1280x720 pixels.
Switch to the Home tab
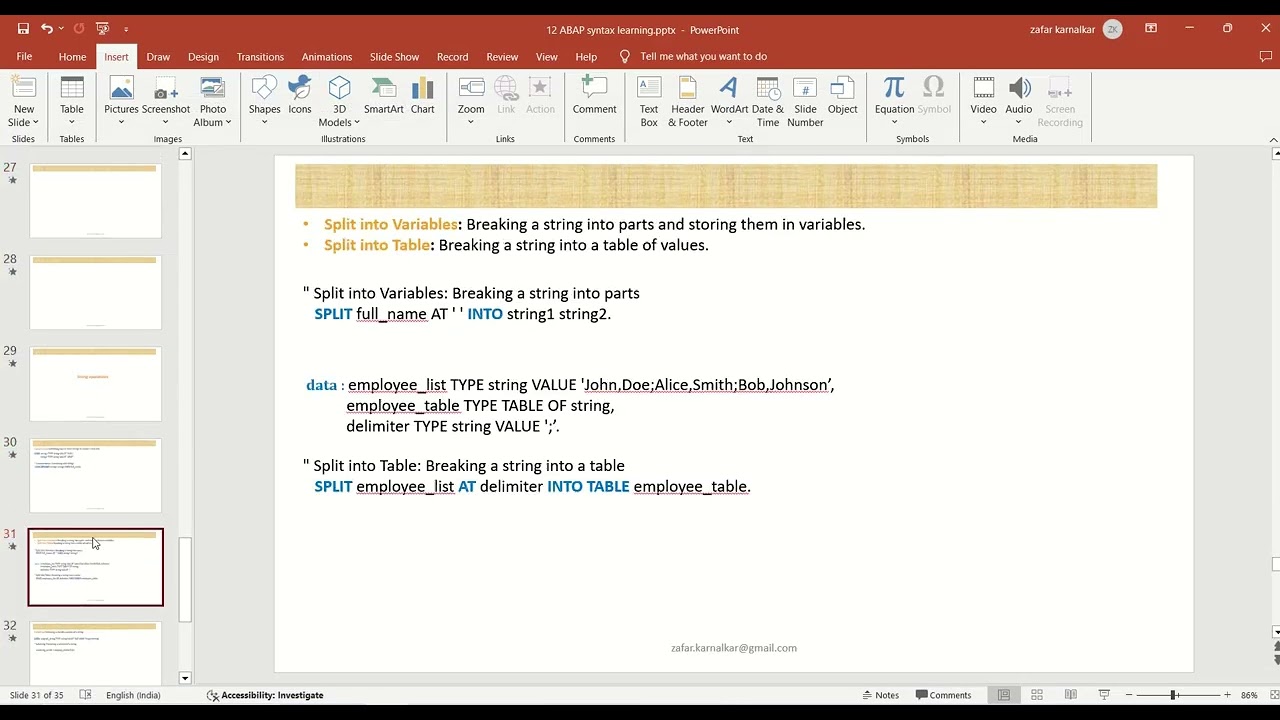[x=72, y=57]
